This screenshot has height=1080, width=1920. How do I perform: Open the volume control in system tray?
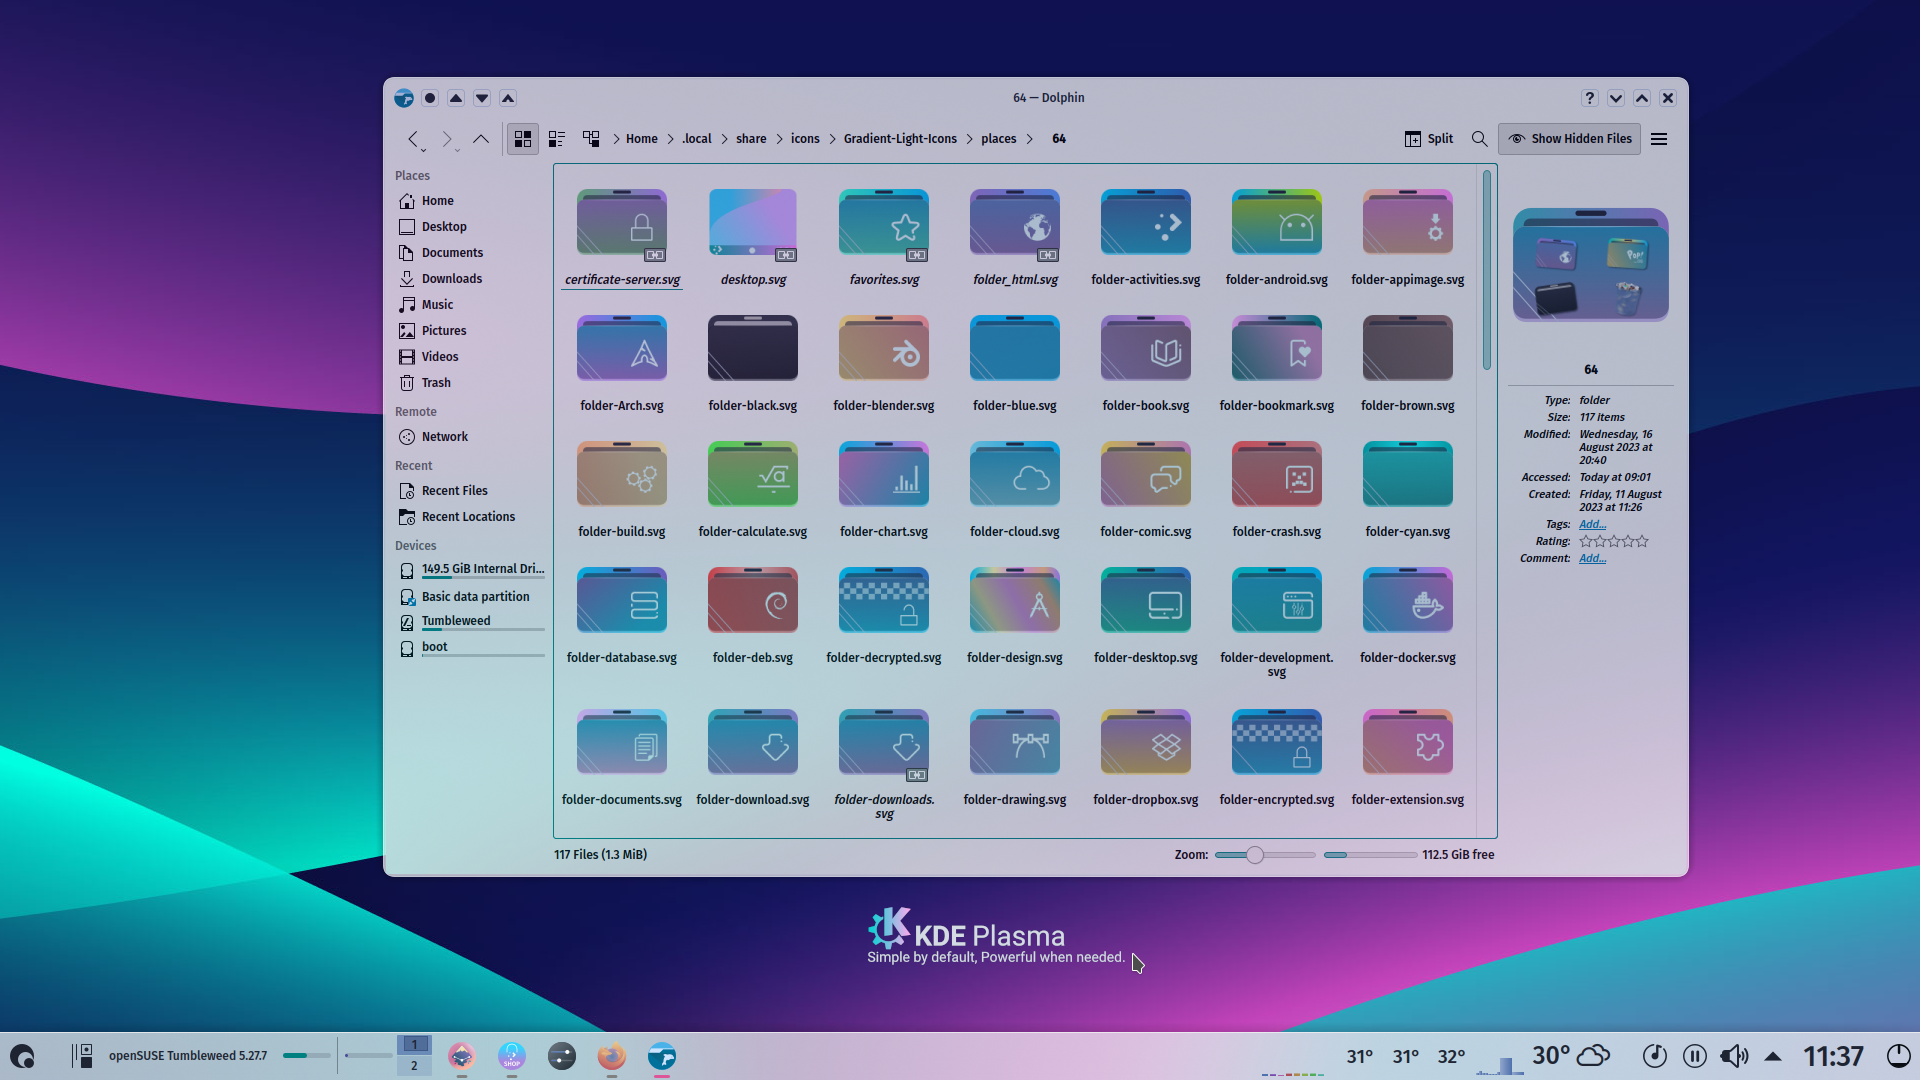[x=1734, y=1056]
